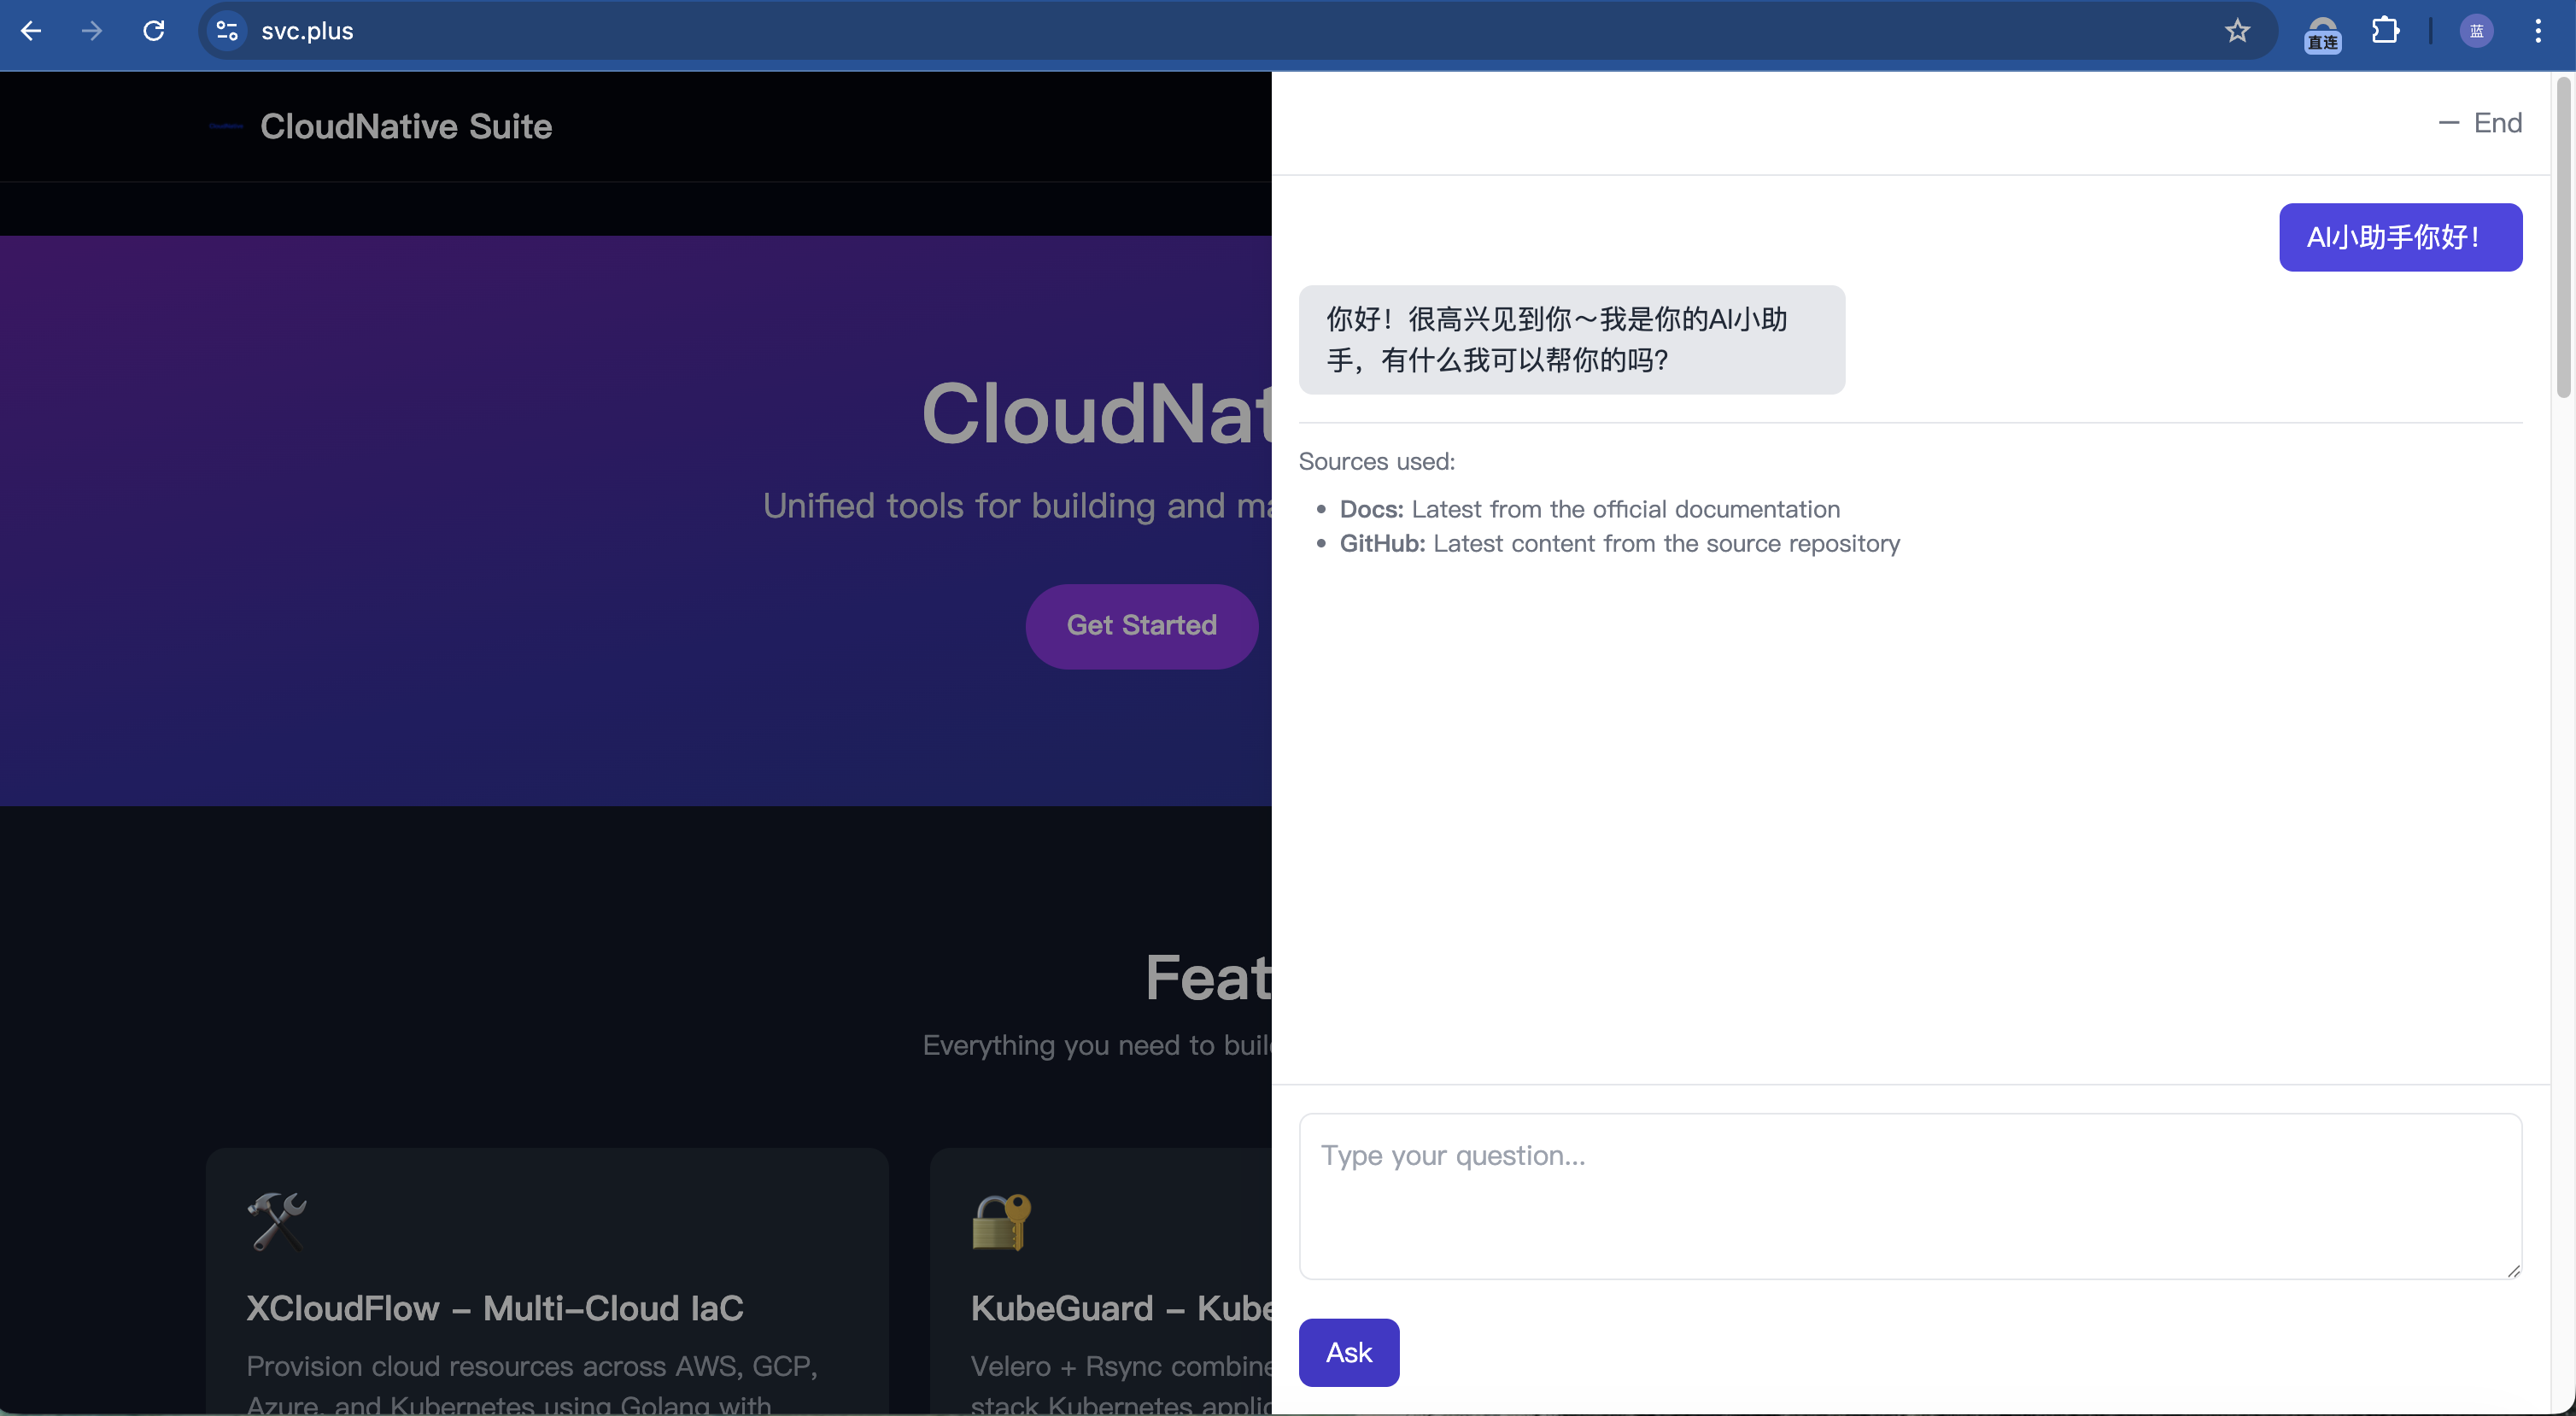
Task: Click the GitHub source list entry
Action: point(1619,543)
